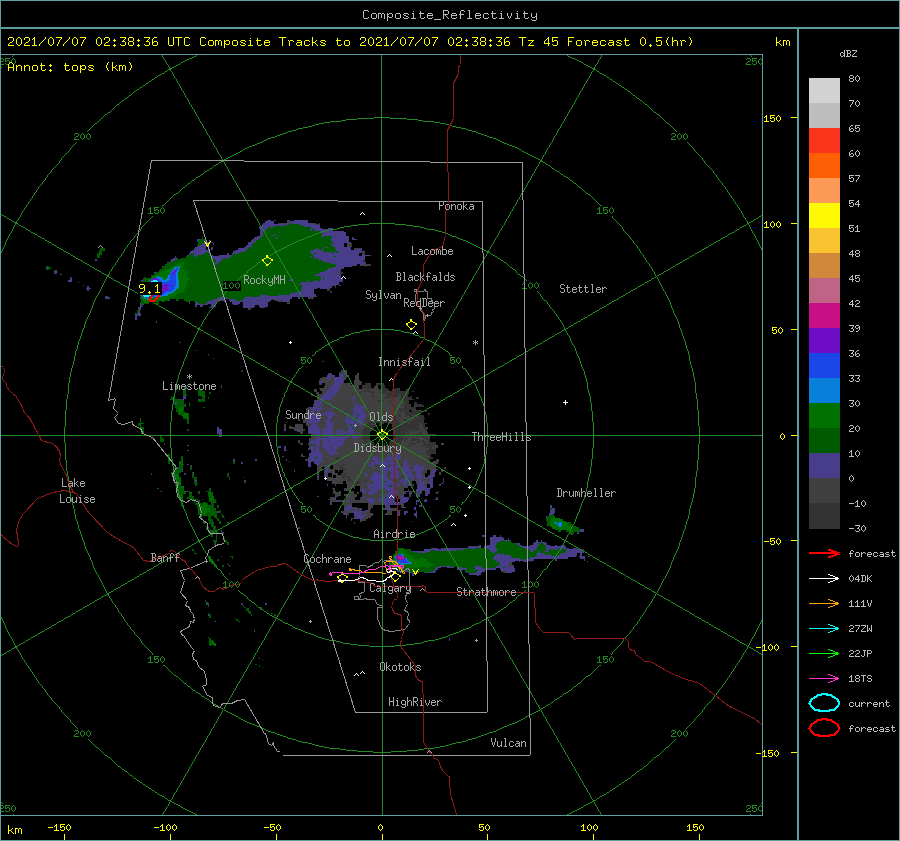Click the Forecast 0.5(hr) text
900x841 pixels.
[630, 42]
